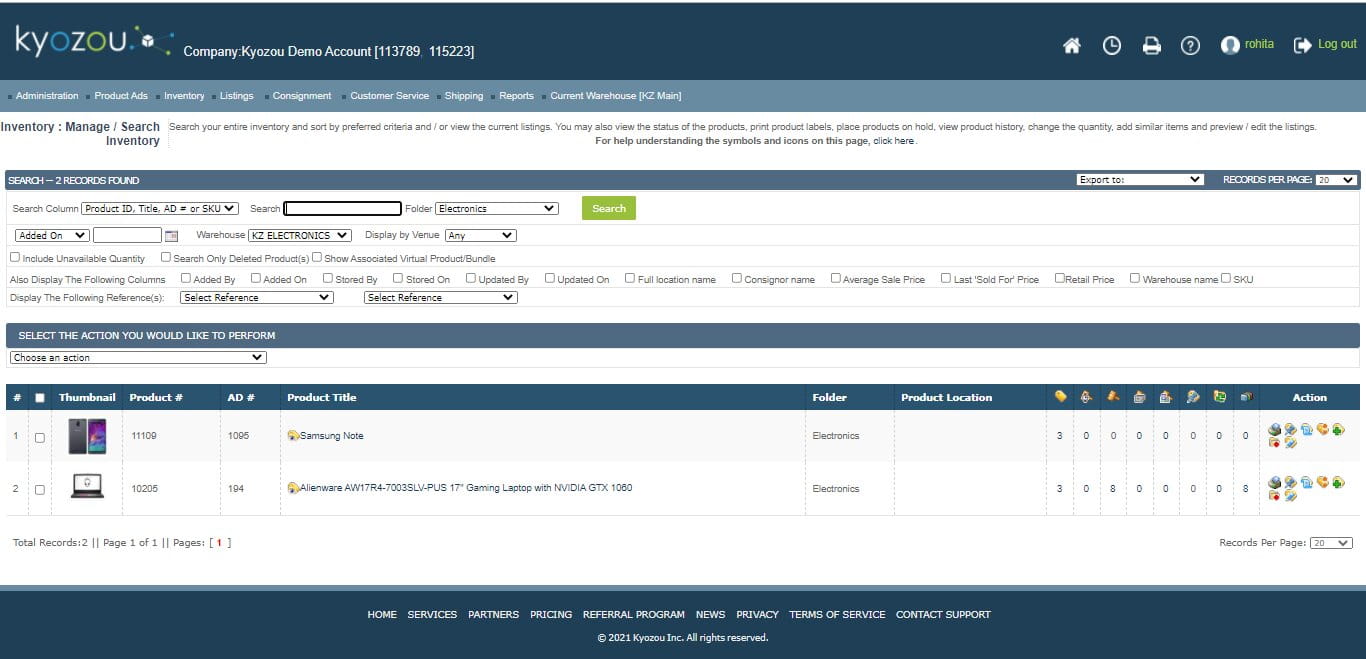Open the Warehouse KZ ELECTRONICS dropdown
This screenshot has width=1366, height=659.
click(x=300, y=235)
